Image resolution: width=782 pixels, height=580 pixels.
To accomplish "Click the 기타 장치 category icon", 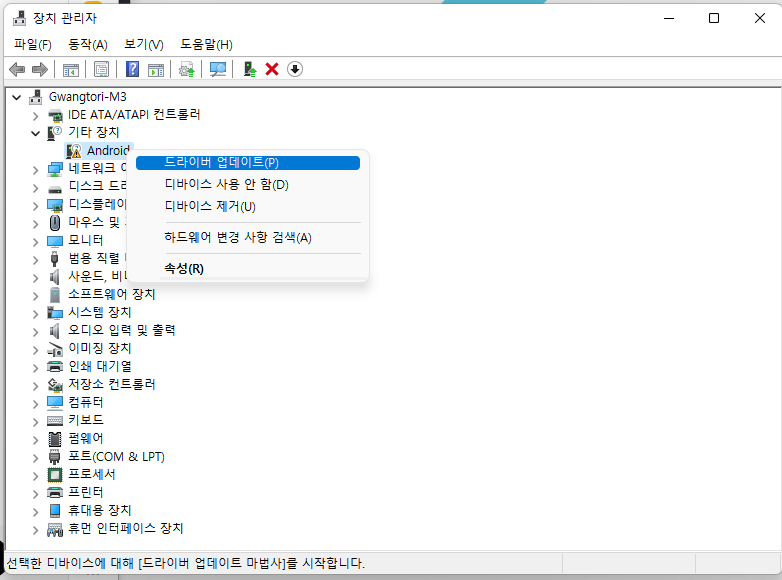I will (x=54, y=133).
